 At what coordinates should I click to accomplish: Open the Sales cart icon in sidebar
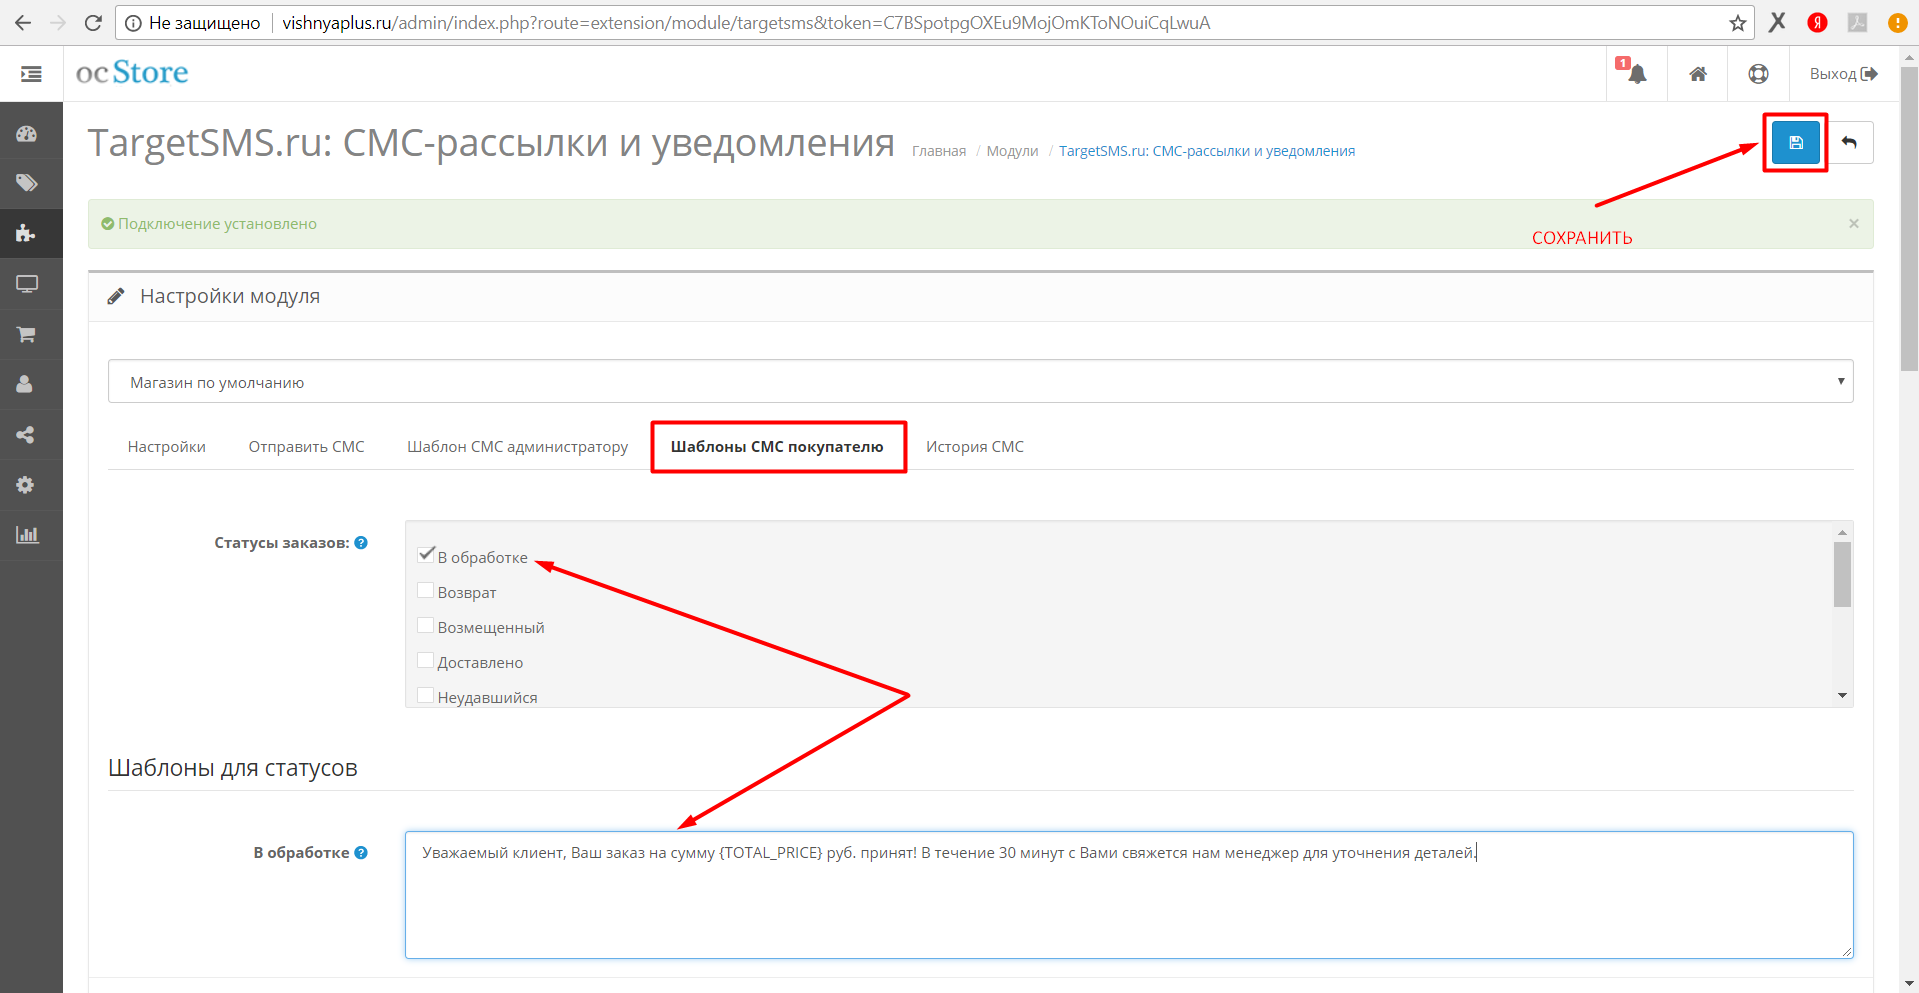26,334
